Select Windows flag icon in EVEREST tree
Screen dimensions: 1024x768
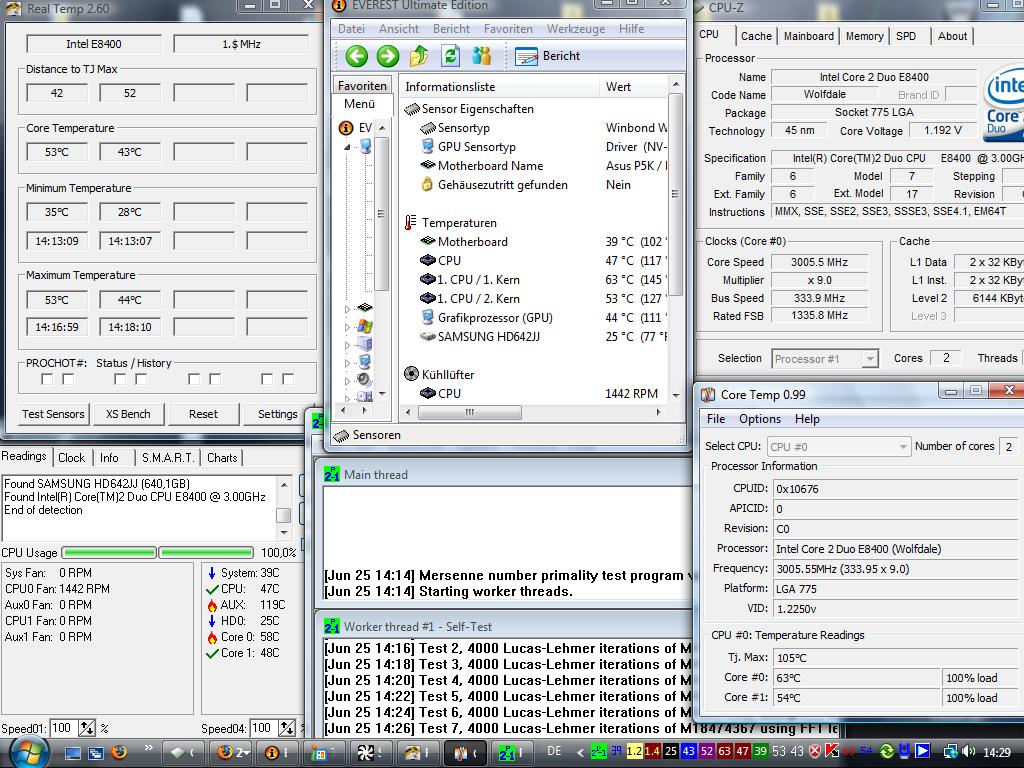click(365, 326)
